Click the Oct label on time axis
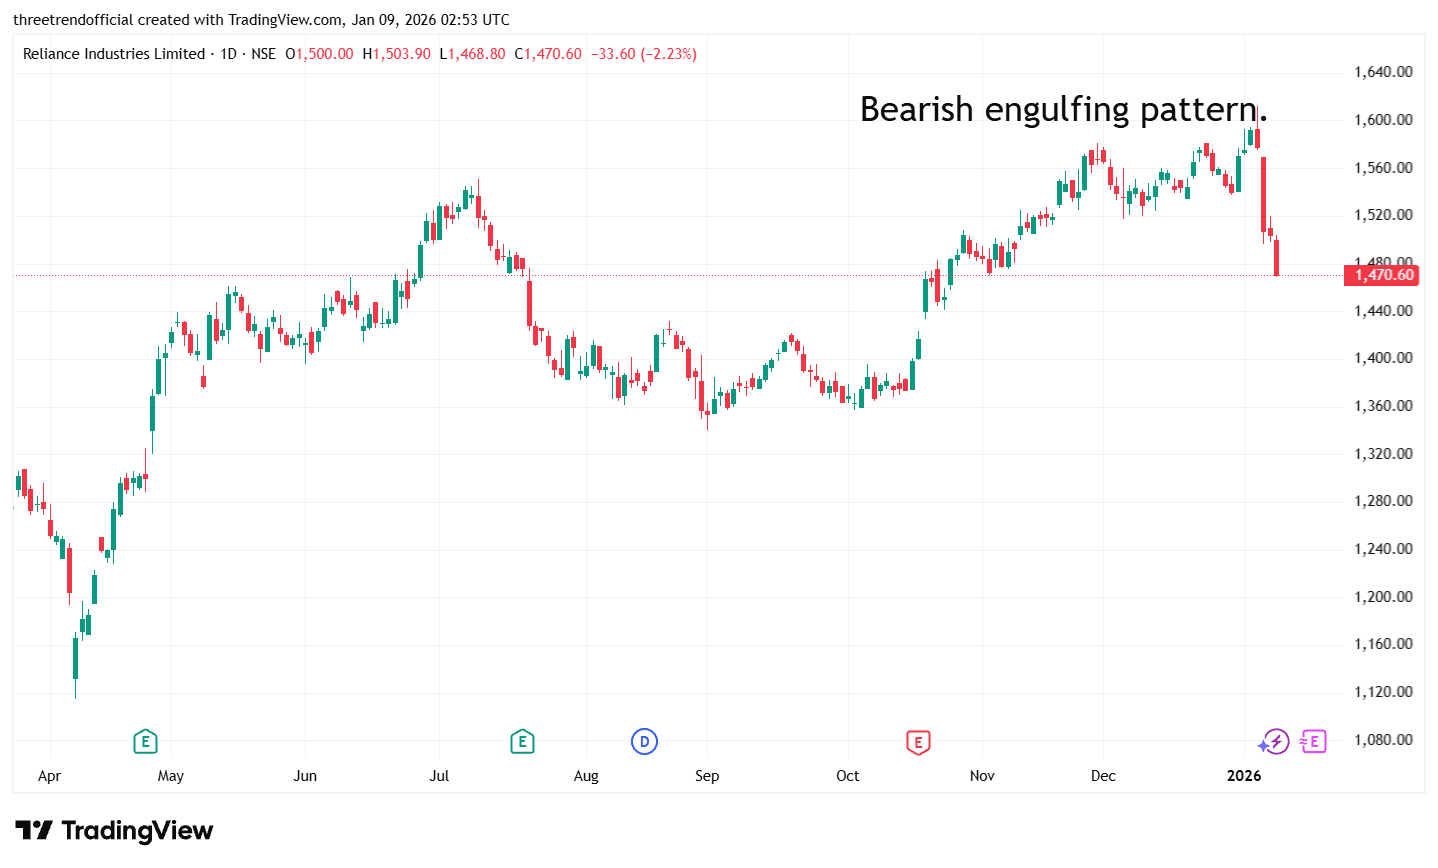Screen dimensions: 1438x868 coord(848,776)
